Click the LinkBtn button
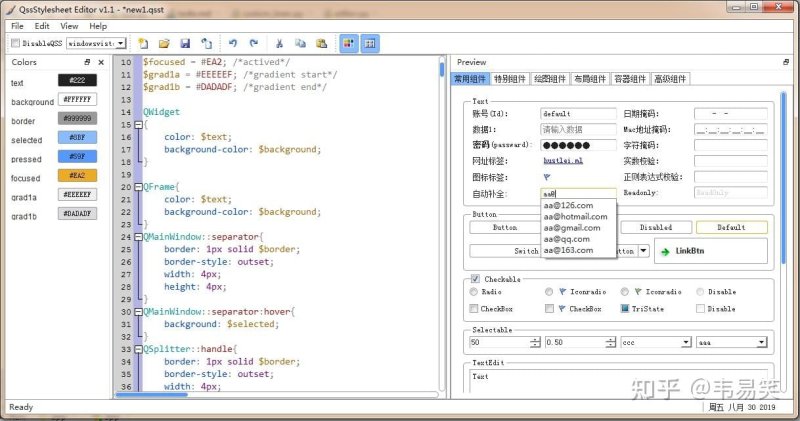Viewport: 800px width, 421px height. point(711,251)
